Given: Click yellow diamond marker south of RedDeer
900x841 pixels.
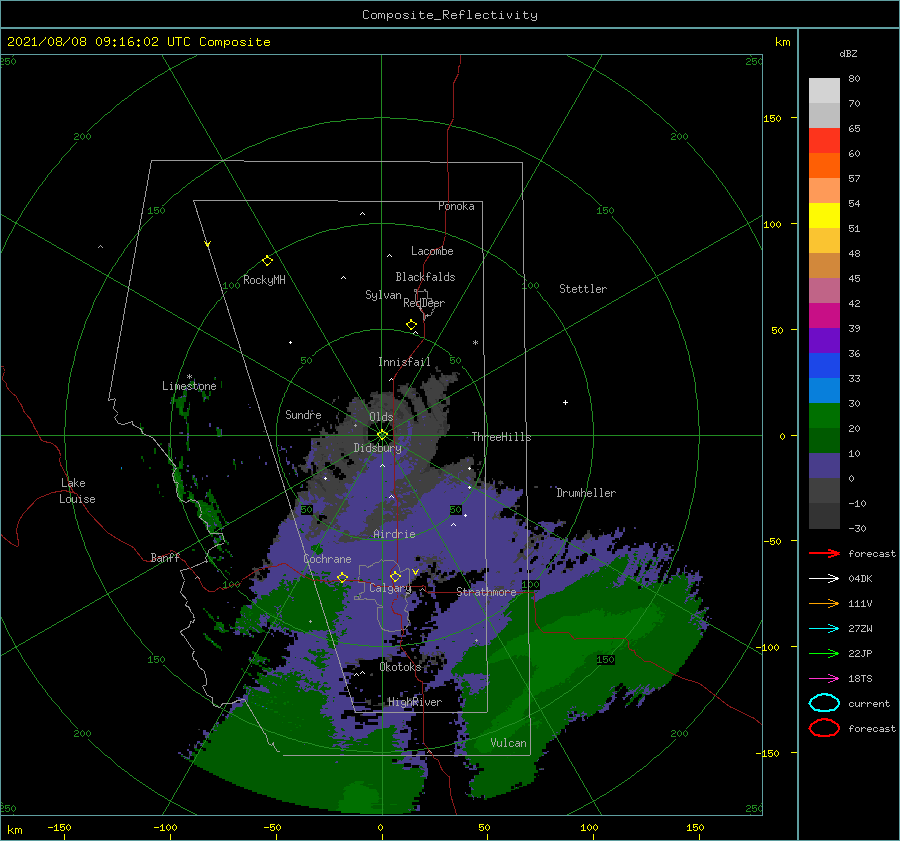Looking at the screenshot, I should (x=411, y=324).
